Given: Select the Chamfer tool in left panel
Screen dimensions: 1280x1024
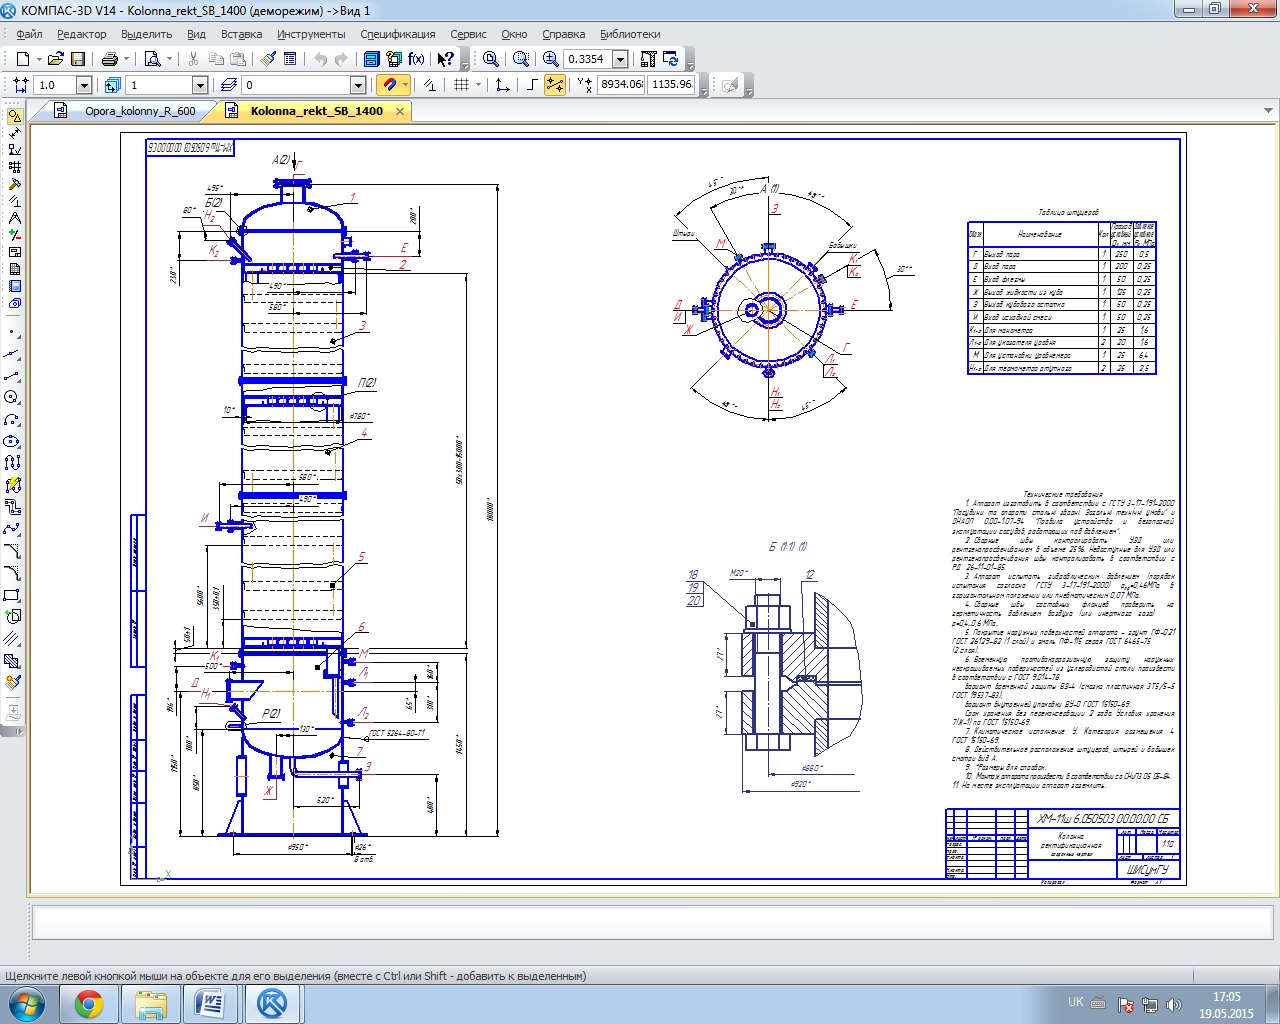Looking at the screenshot, I should (12, 551).
